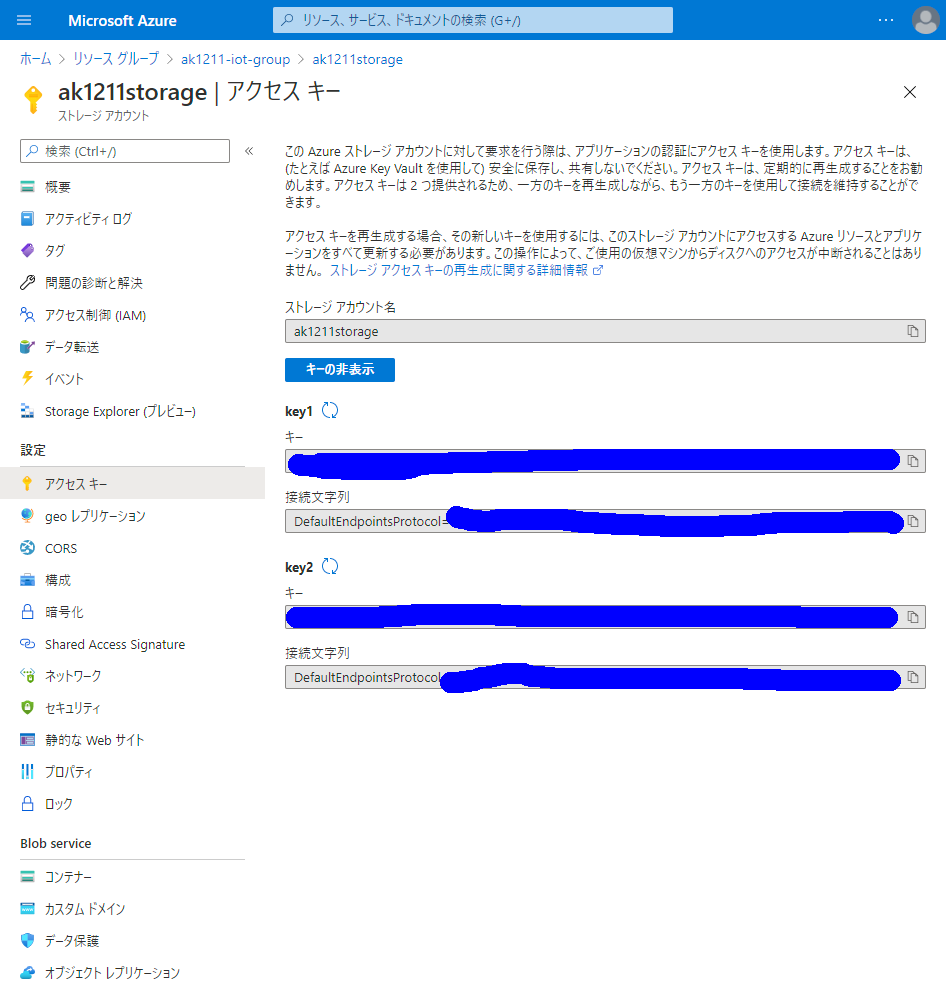Go to ak1211-iot-group breadcrumb link
Viewport: 946px width, 1000px height.
pyautogui.click(x=235, y=59)
